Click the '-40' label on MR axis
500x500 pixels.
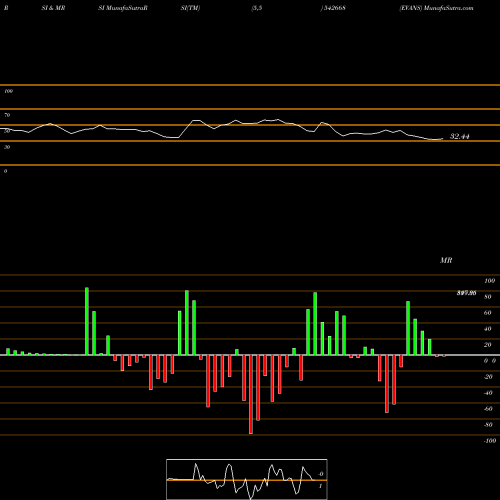(488, 393)
